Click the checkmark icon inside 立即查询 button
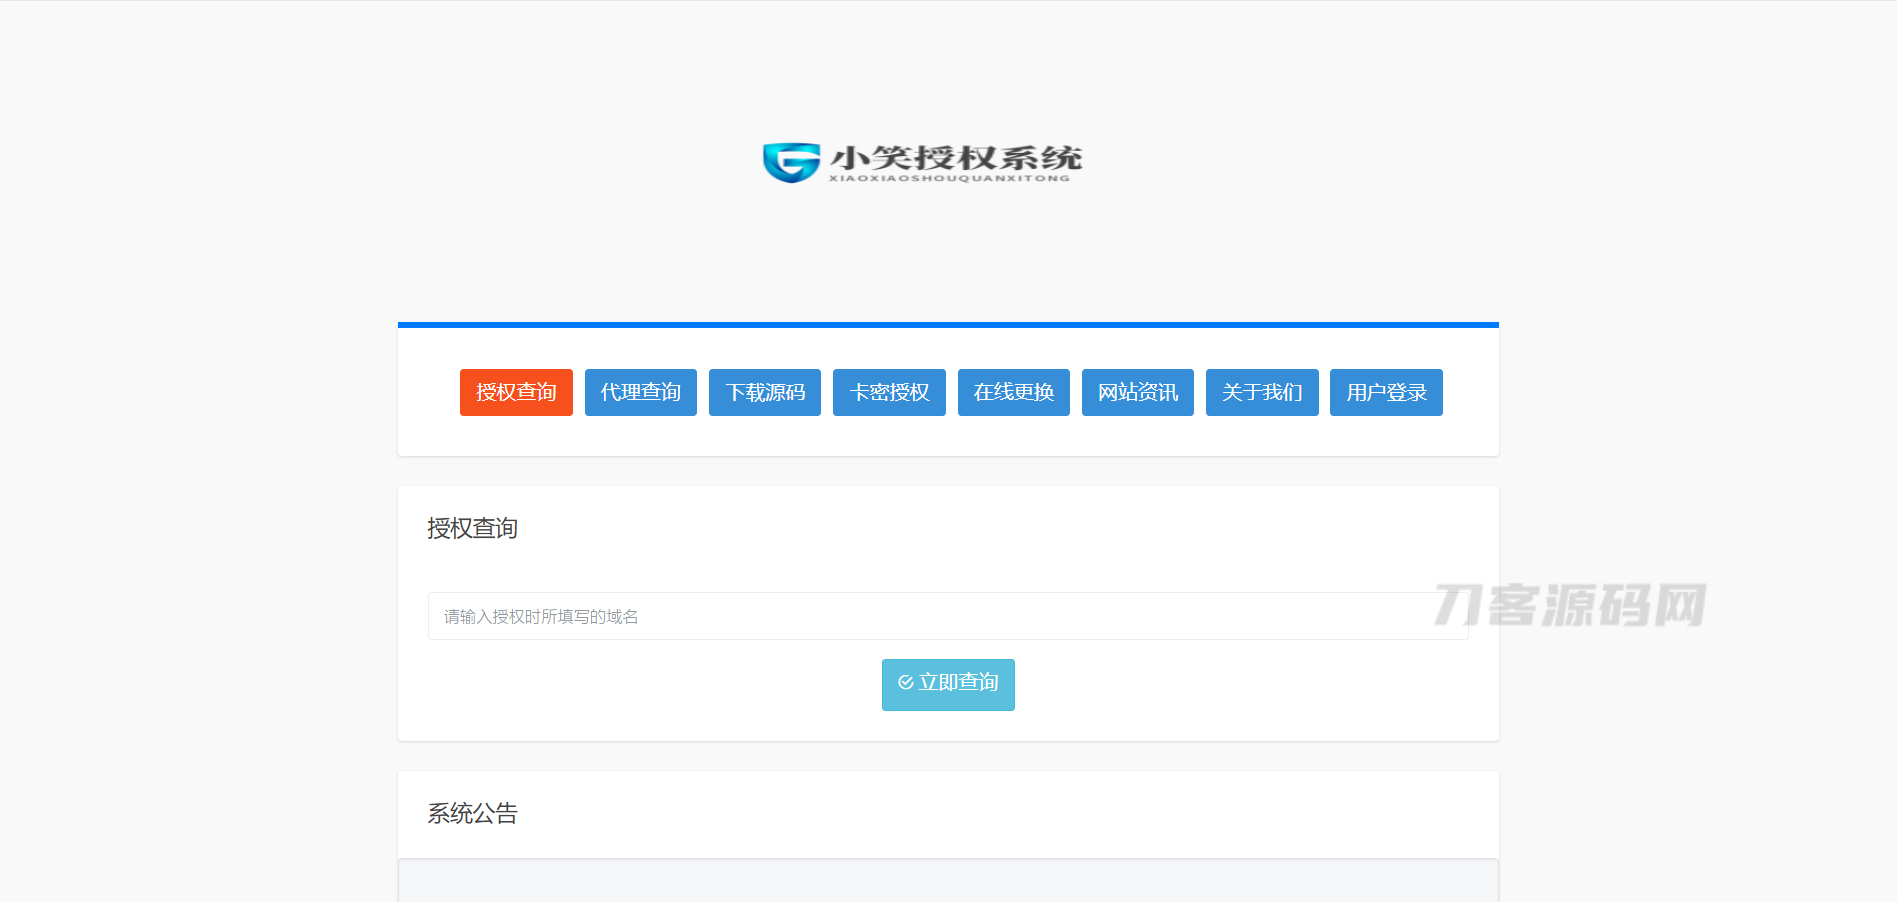This screenshot has width=1897, height=902. click(905, 682)
